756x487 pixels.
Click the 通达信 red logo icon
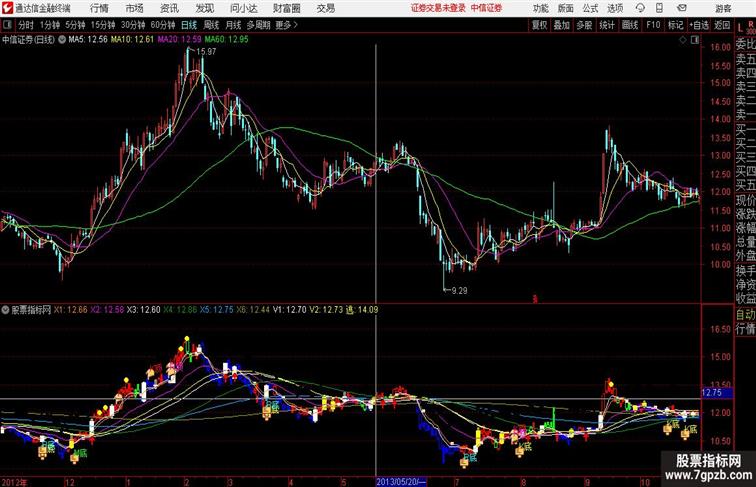pos(7,8)
